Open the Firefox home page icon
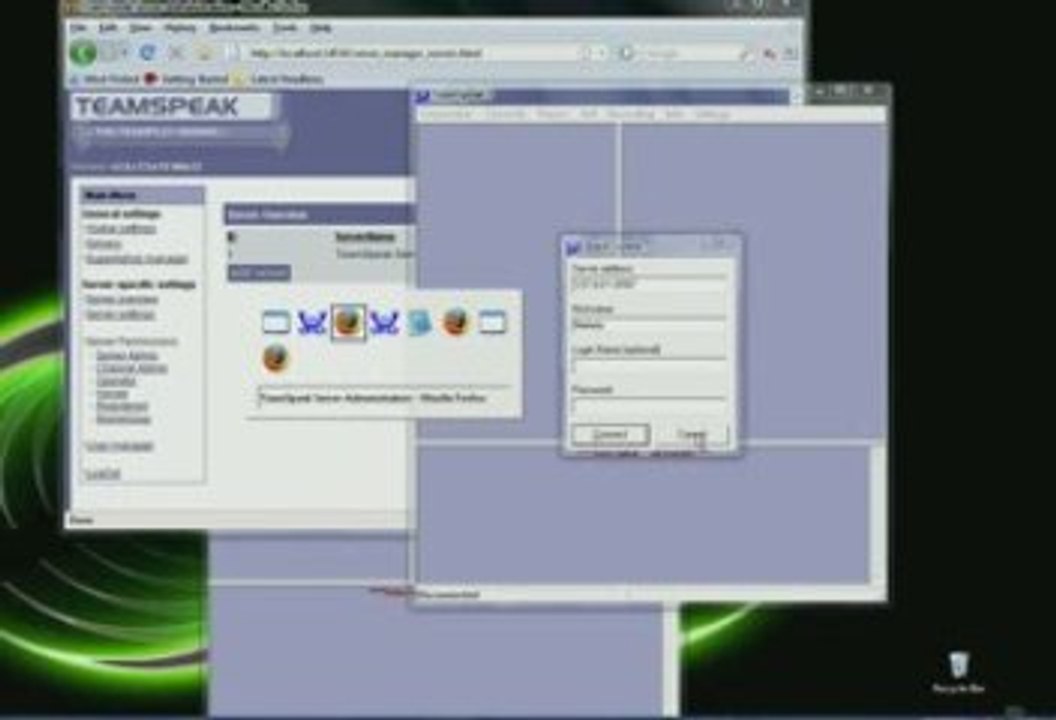The height and width of the screenshot is (720, 1056). [205, 53]
